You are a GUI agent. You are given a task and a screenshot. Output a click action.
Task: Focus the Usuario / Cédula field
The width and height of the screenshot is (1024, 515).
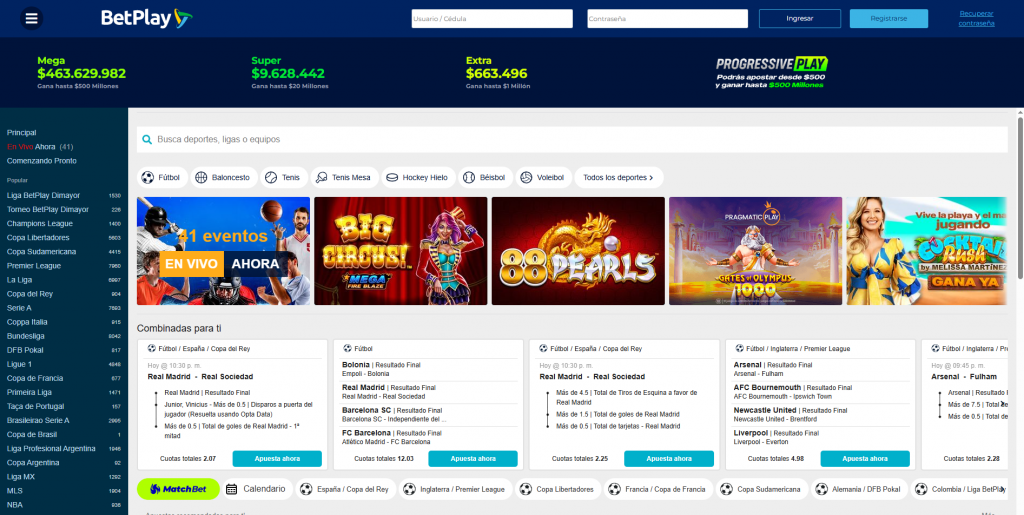point(492,19)
